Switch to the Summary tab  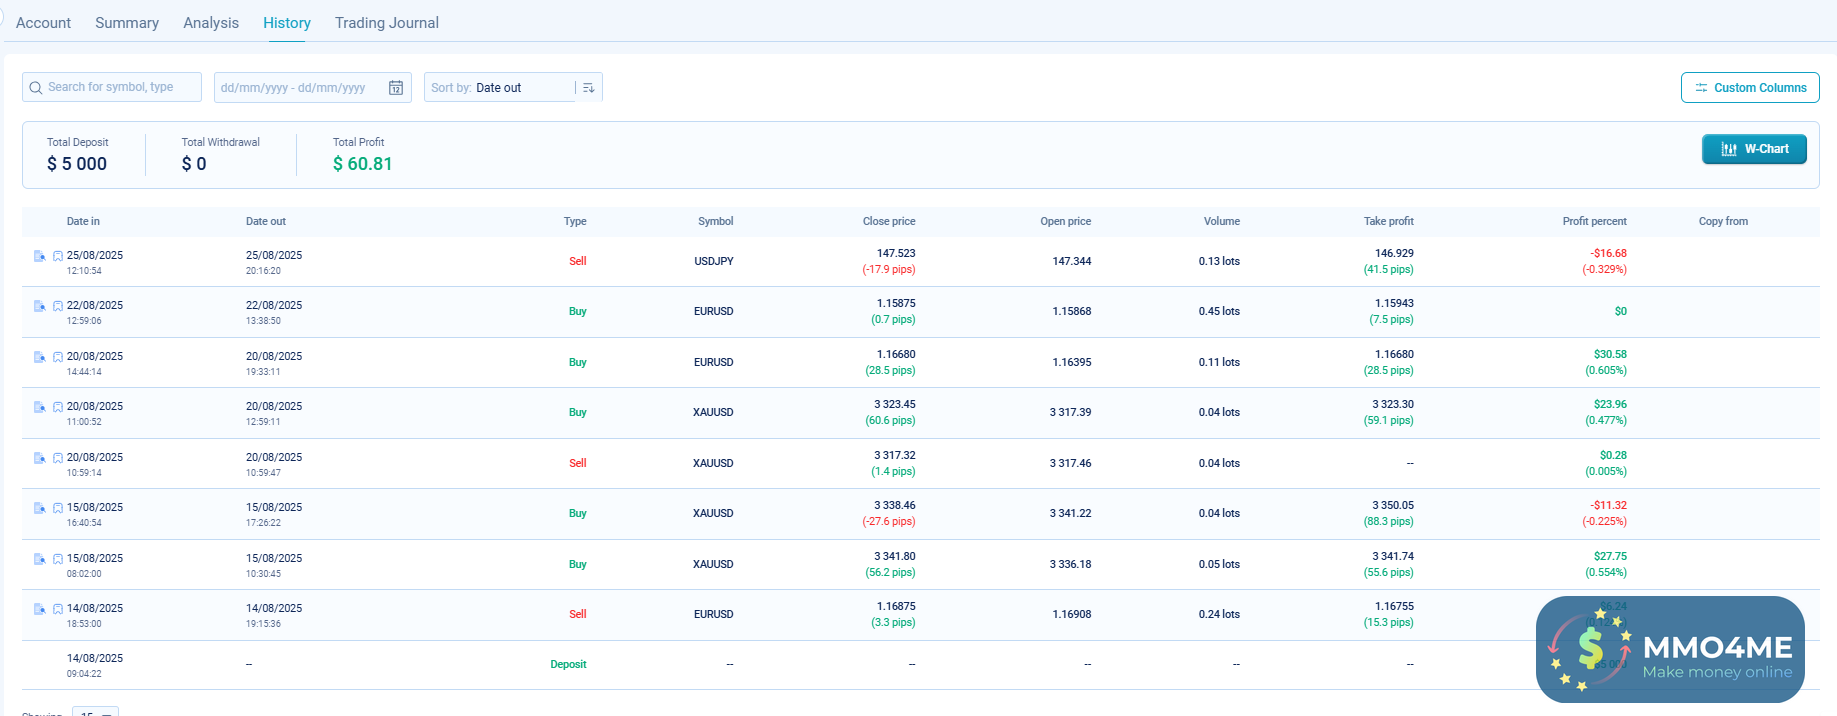pyautogui.click(x=127, y=23)
